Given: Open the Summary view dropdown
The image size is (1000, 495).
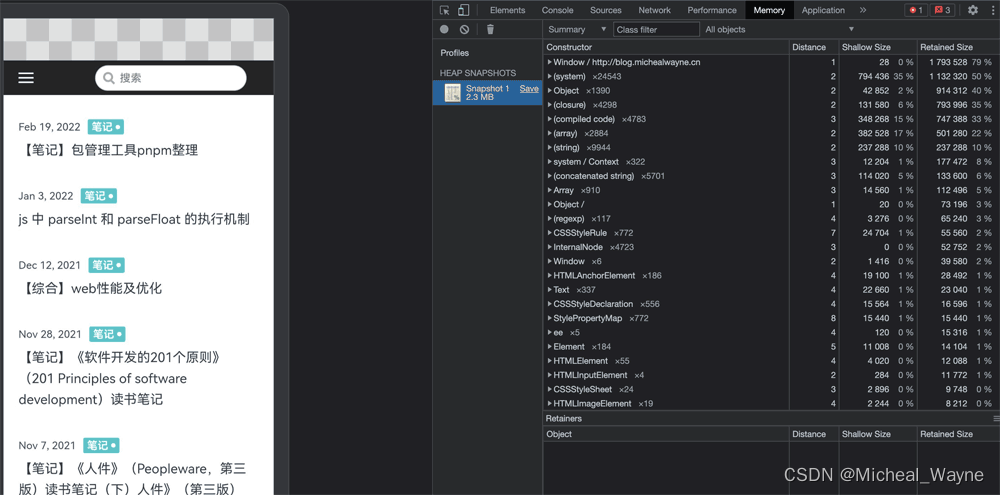Looking at the screenshot, I should pyautogui.click(x=577, y=29).
